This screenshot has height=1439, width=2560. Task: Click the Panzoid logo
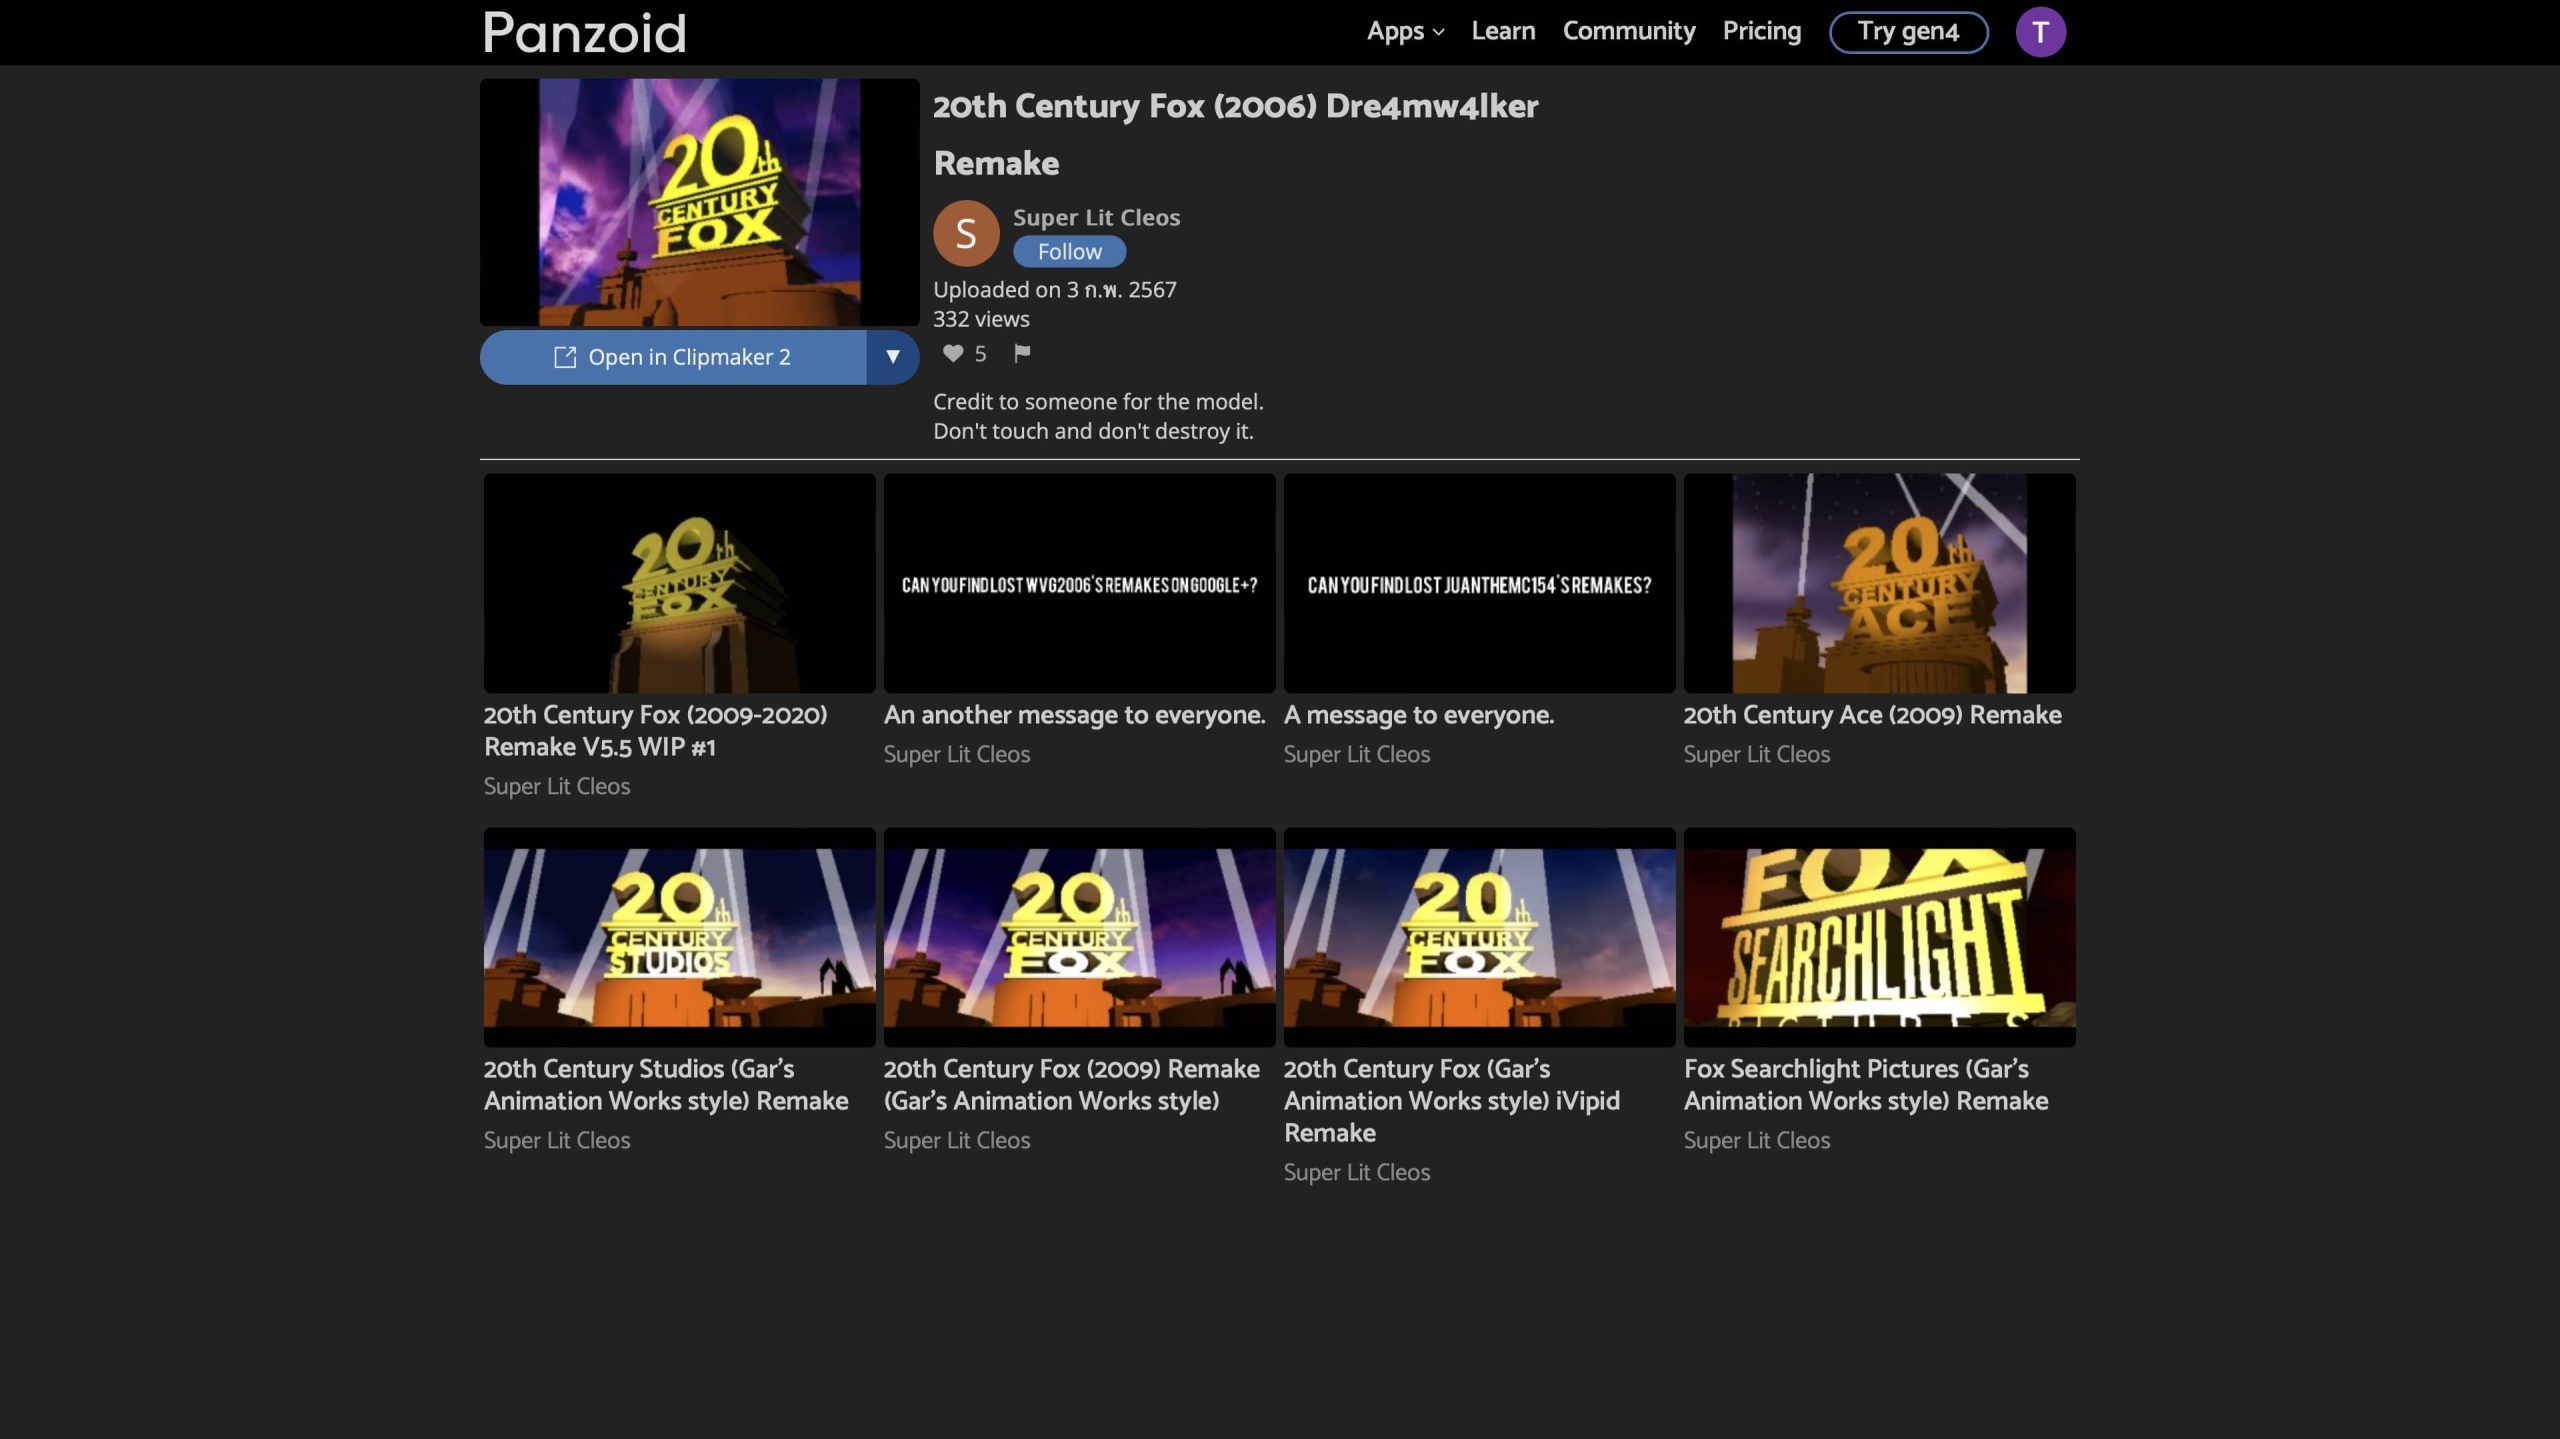click(585, 33)
